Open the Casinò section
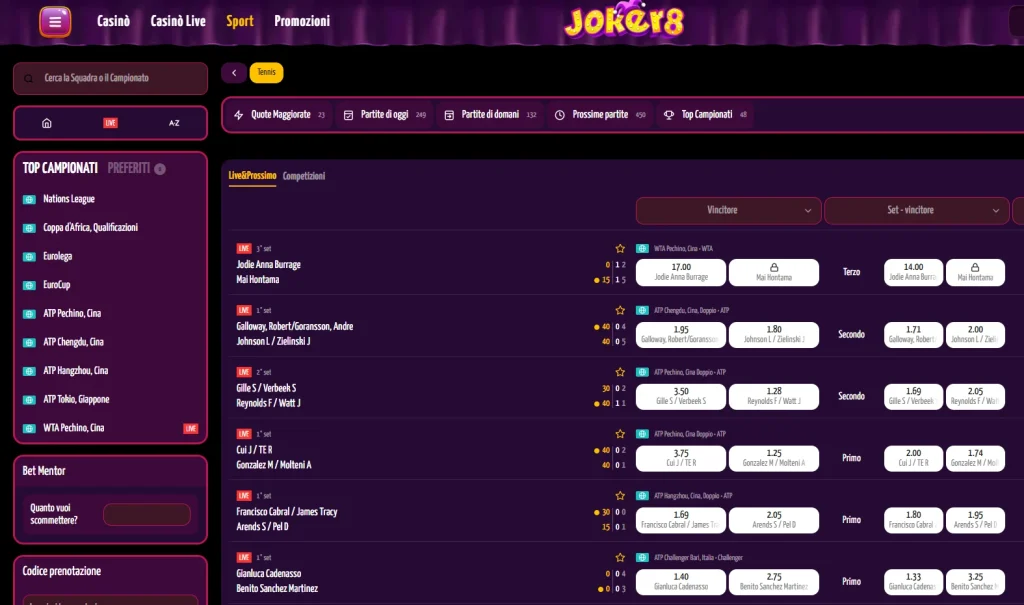 coord(114,21)
